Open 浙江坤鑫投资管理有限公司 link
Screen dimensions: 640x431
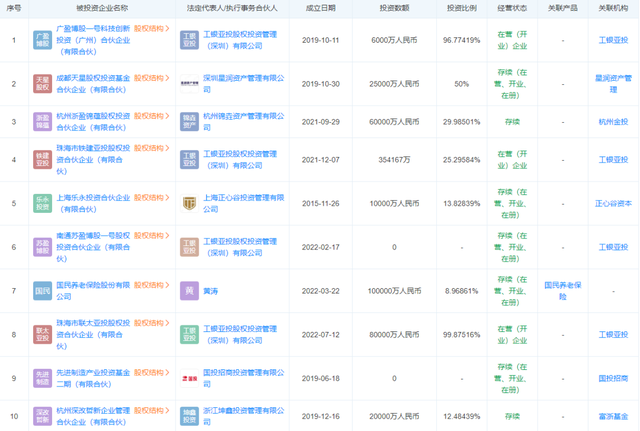[244, 416]
